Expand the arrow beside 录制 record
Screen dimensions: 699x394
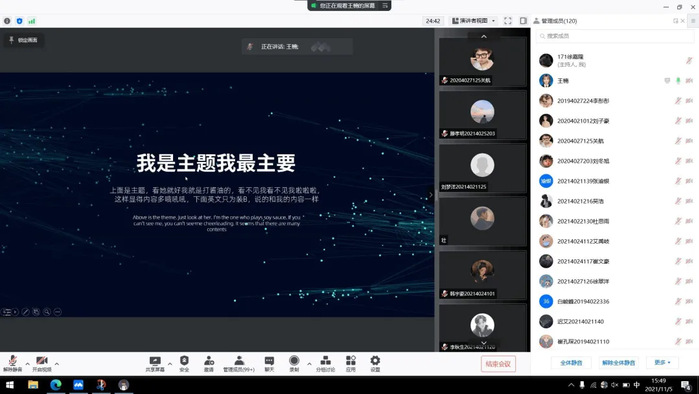point(309,364)
